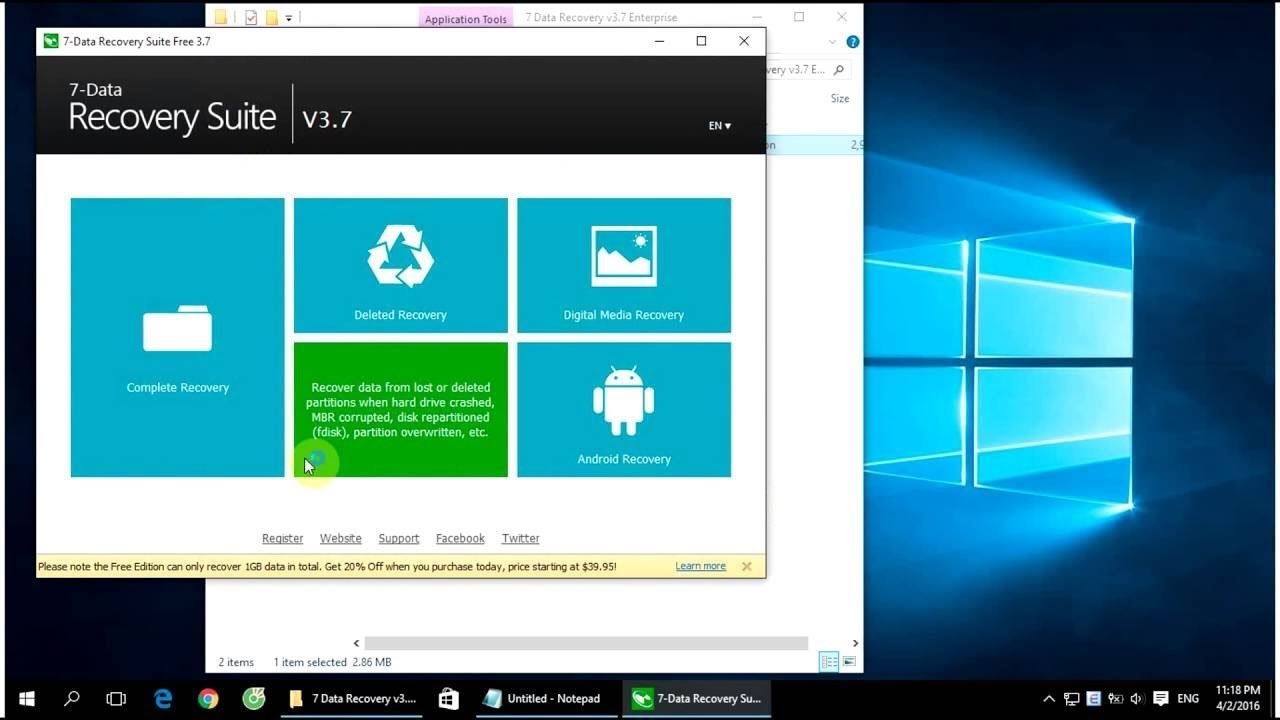
Task: Open the Website link
Action: (340, 538)
